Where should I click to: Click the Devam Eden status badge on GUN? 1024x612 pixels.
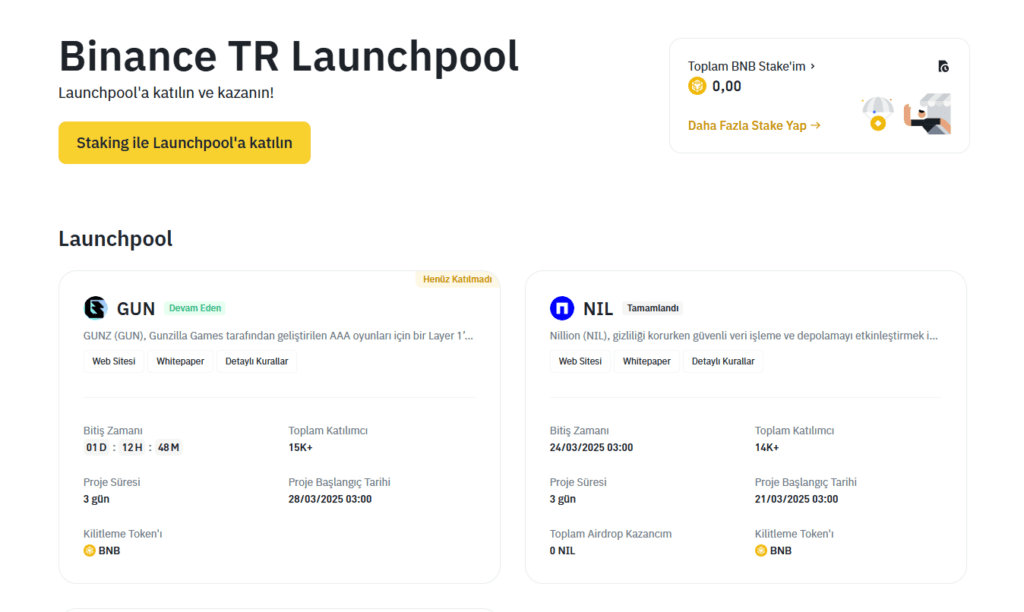194,308
